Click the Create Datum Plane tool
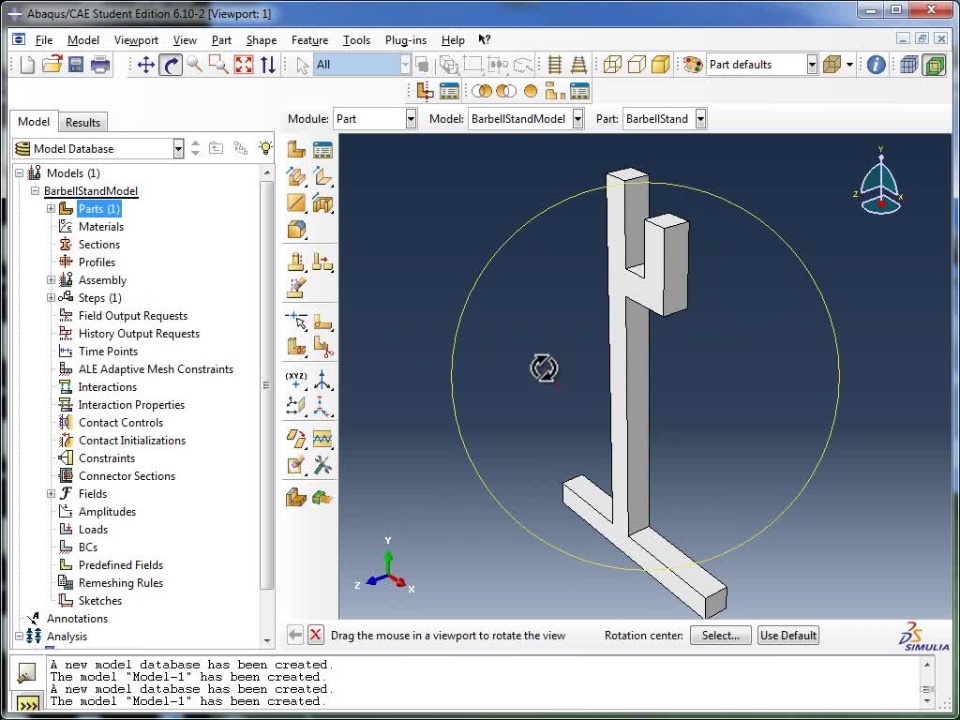The width and height of the screenshot is (960, 720). [x=296, y=406]
